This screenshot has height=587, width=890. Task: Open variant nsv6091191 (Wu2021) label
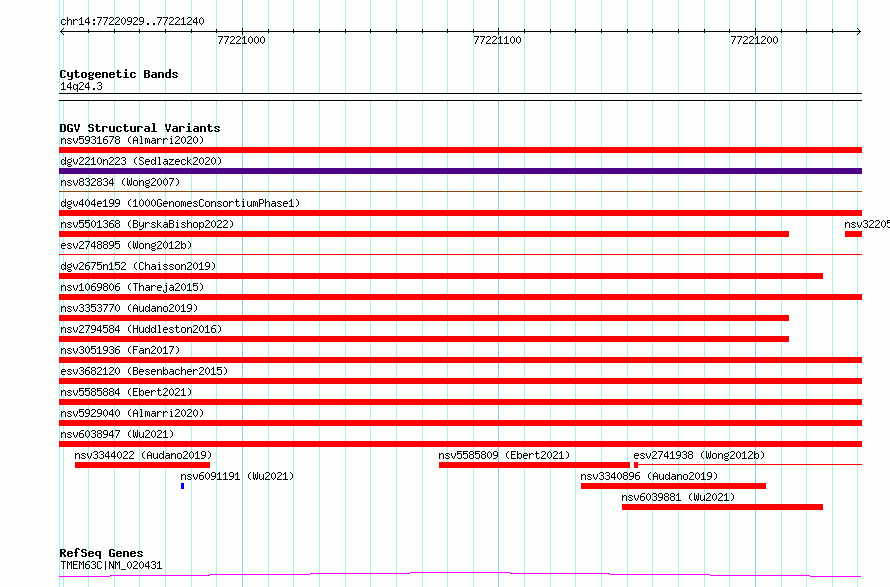coord(237,476)
